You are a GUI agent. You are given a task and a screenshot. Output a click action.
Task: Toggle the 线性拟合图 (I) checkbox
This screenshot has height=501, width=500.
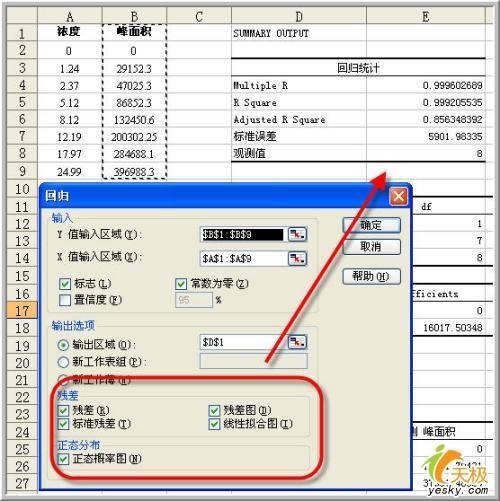point(214,424)
